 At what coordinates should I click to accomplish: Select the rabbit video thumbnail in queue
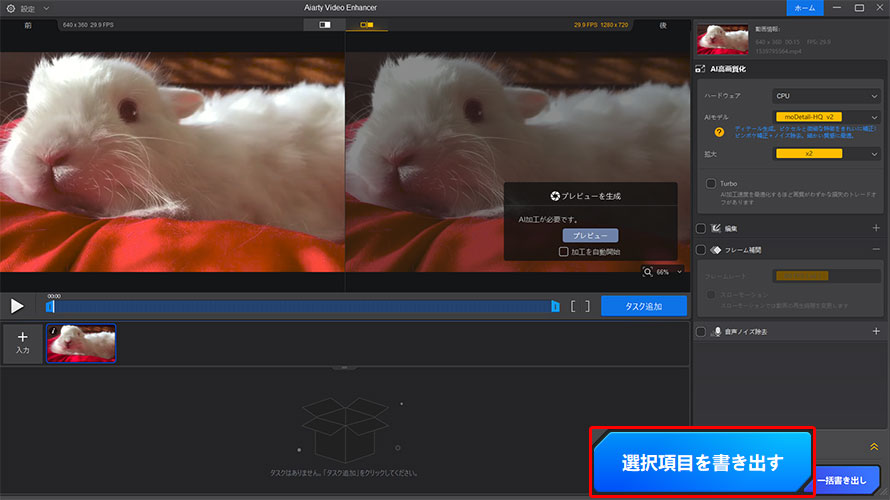pyautogui.click(x=81, y=343)
